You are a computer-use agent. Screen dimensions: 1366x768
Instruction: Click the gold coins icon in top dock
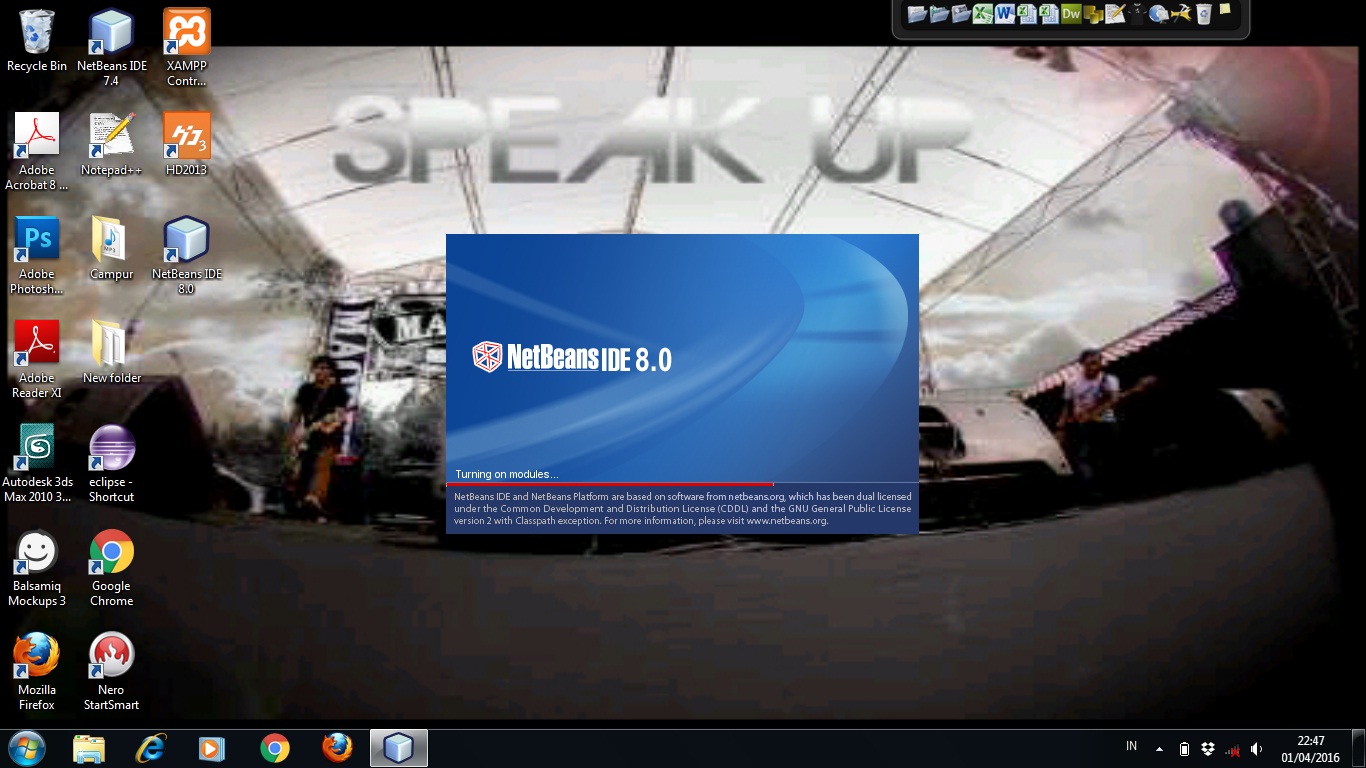(1093, 14)
